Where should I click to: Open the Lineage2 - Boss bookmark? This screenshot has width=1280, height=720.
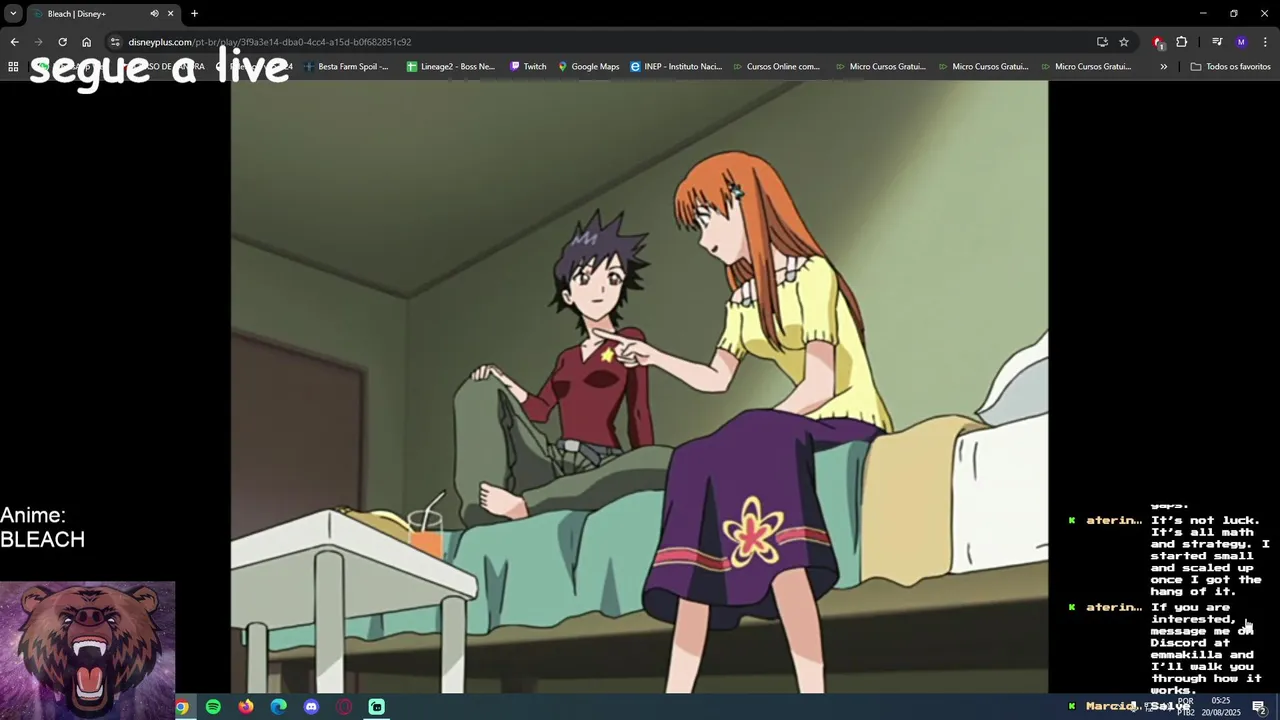(450, 66)
